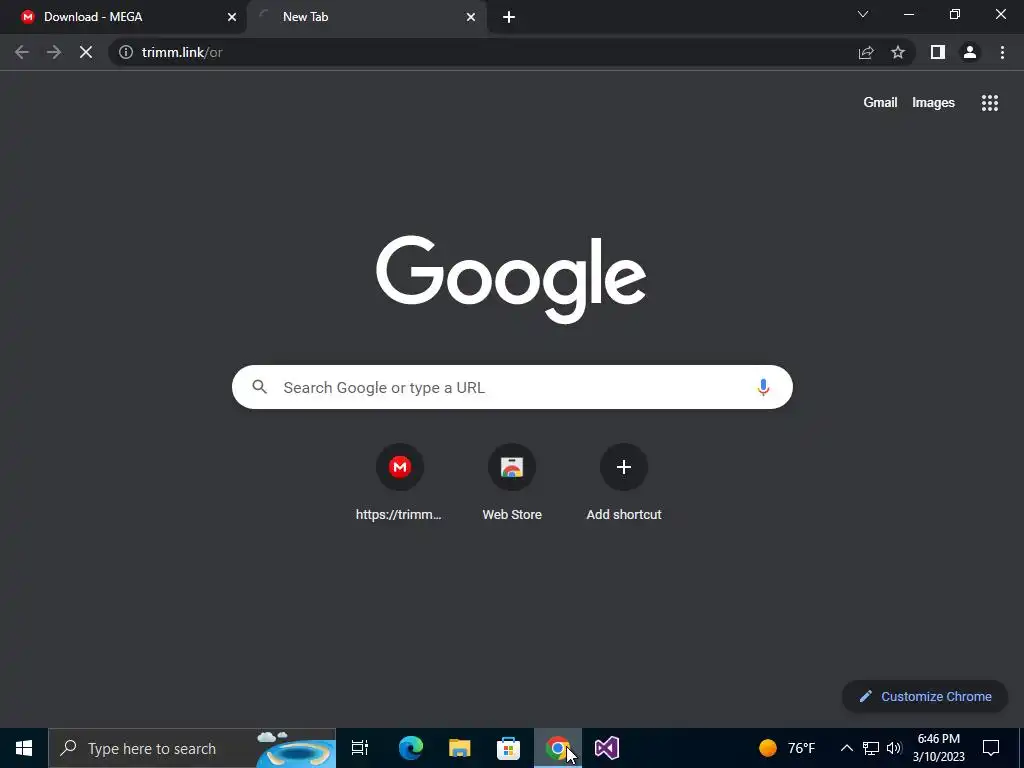Screen dimensions: 1024x768
Task: Start voice search with the microphone
Action: click(x=763, y=387)
